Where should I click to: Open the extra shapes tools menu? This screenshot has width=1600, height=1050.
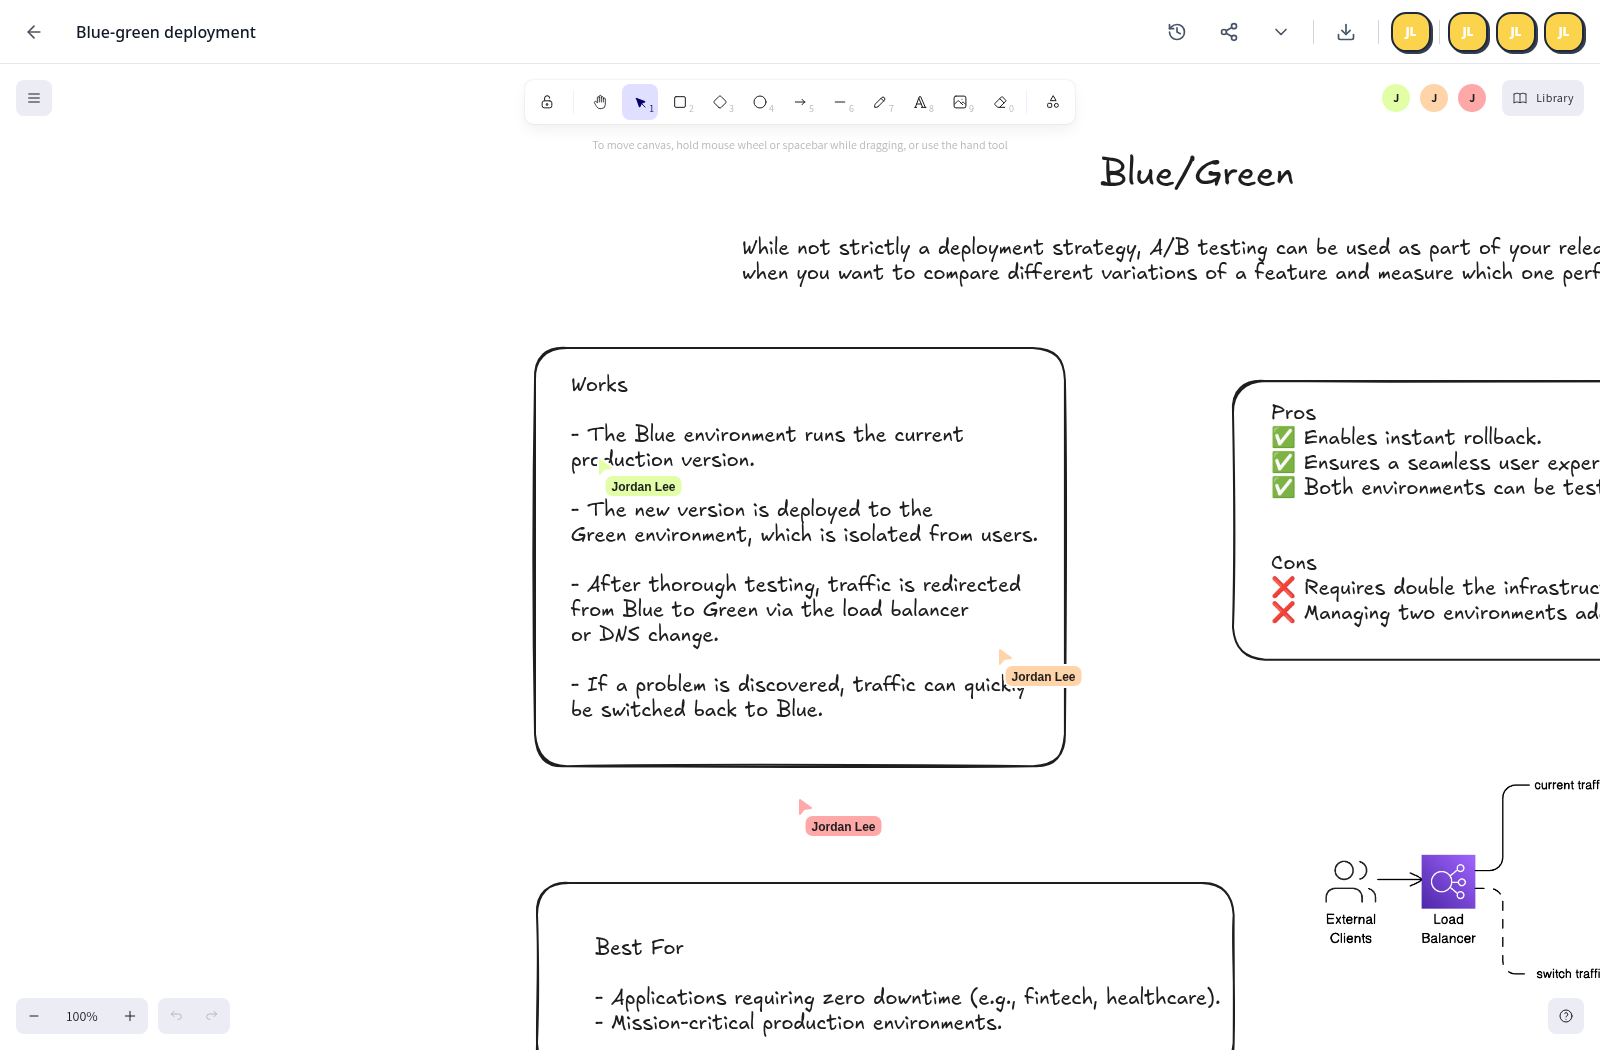(x=1053, y=102)
